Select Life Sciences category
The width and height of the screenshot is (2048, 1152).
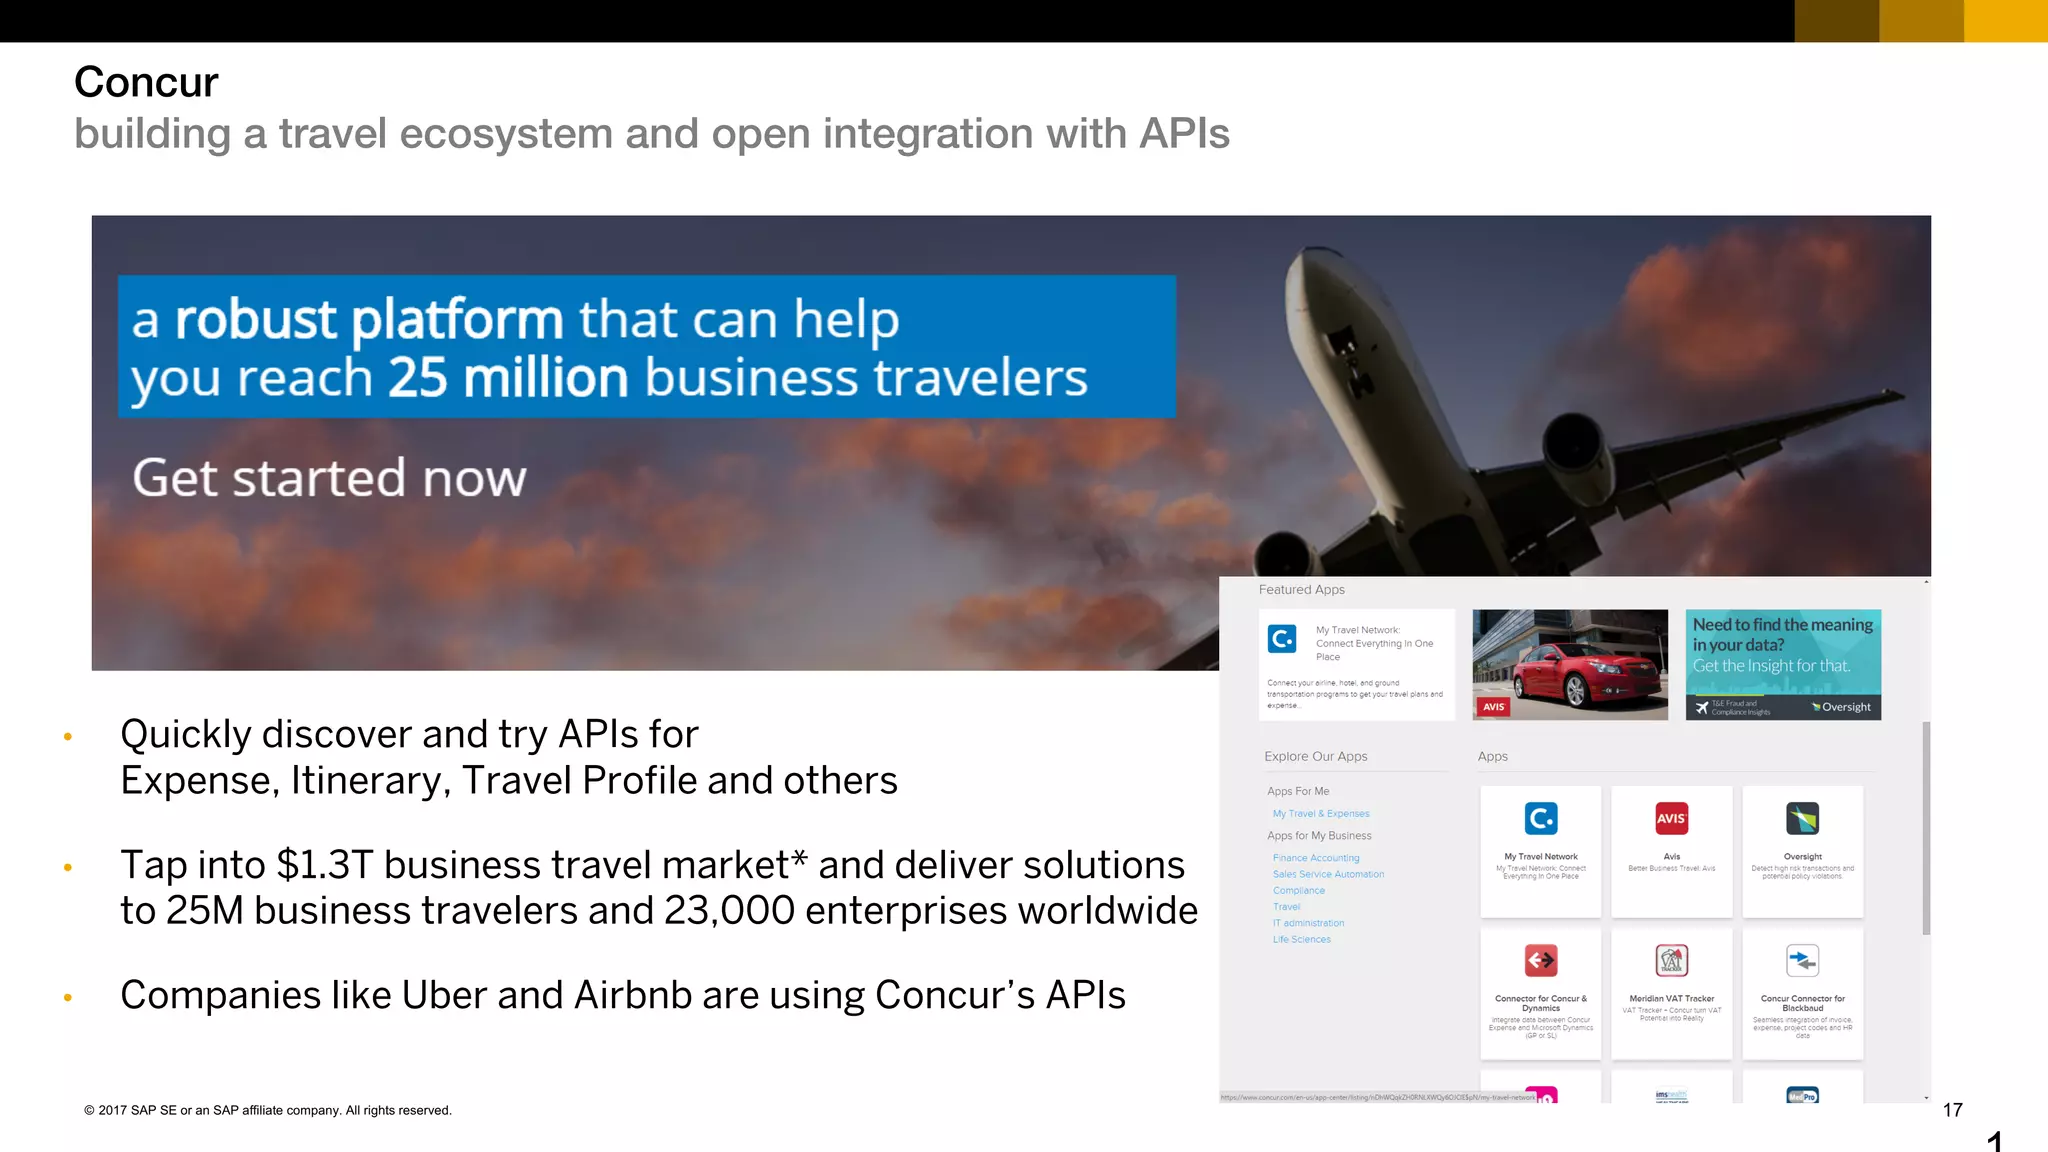tap(1301, 939)
